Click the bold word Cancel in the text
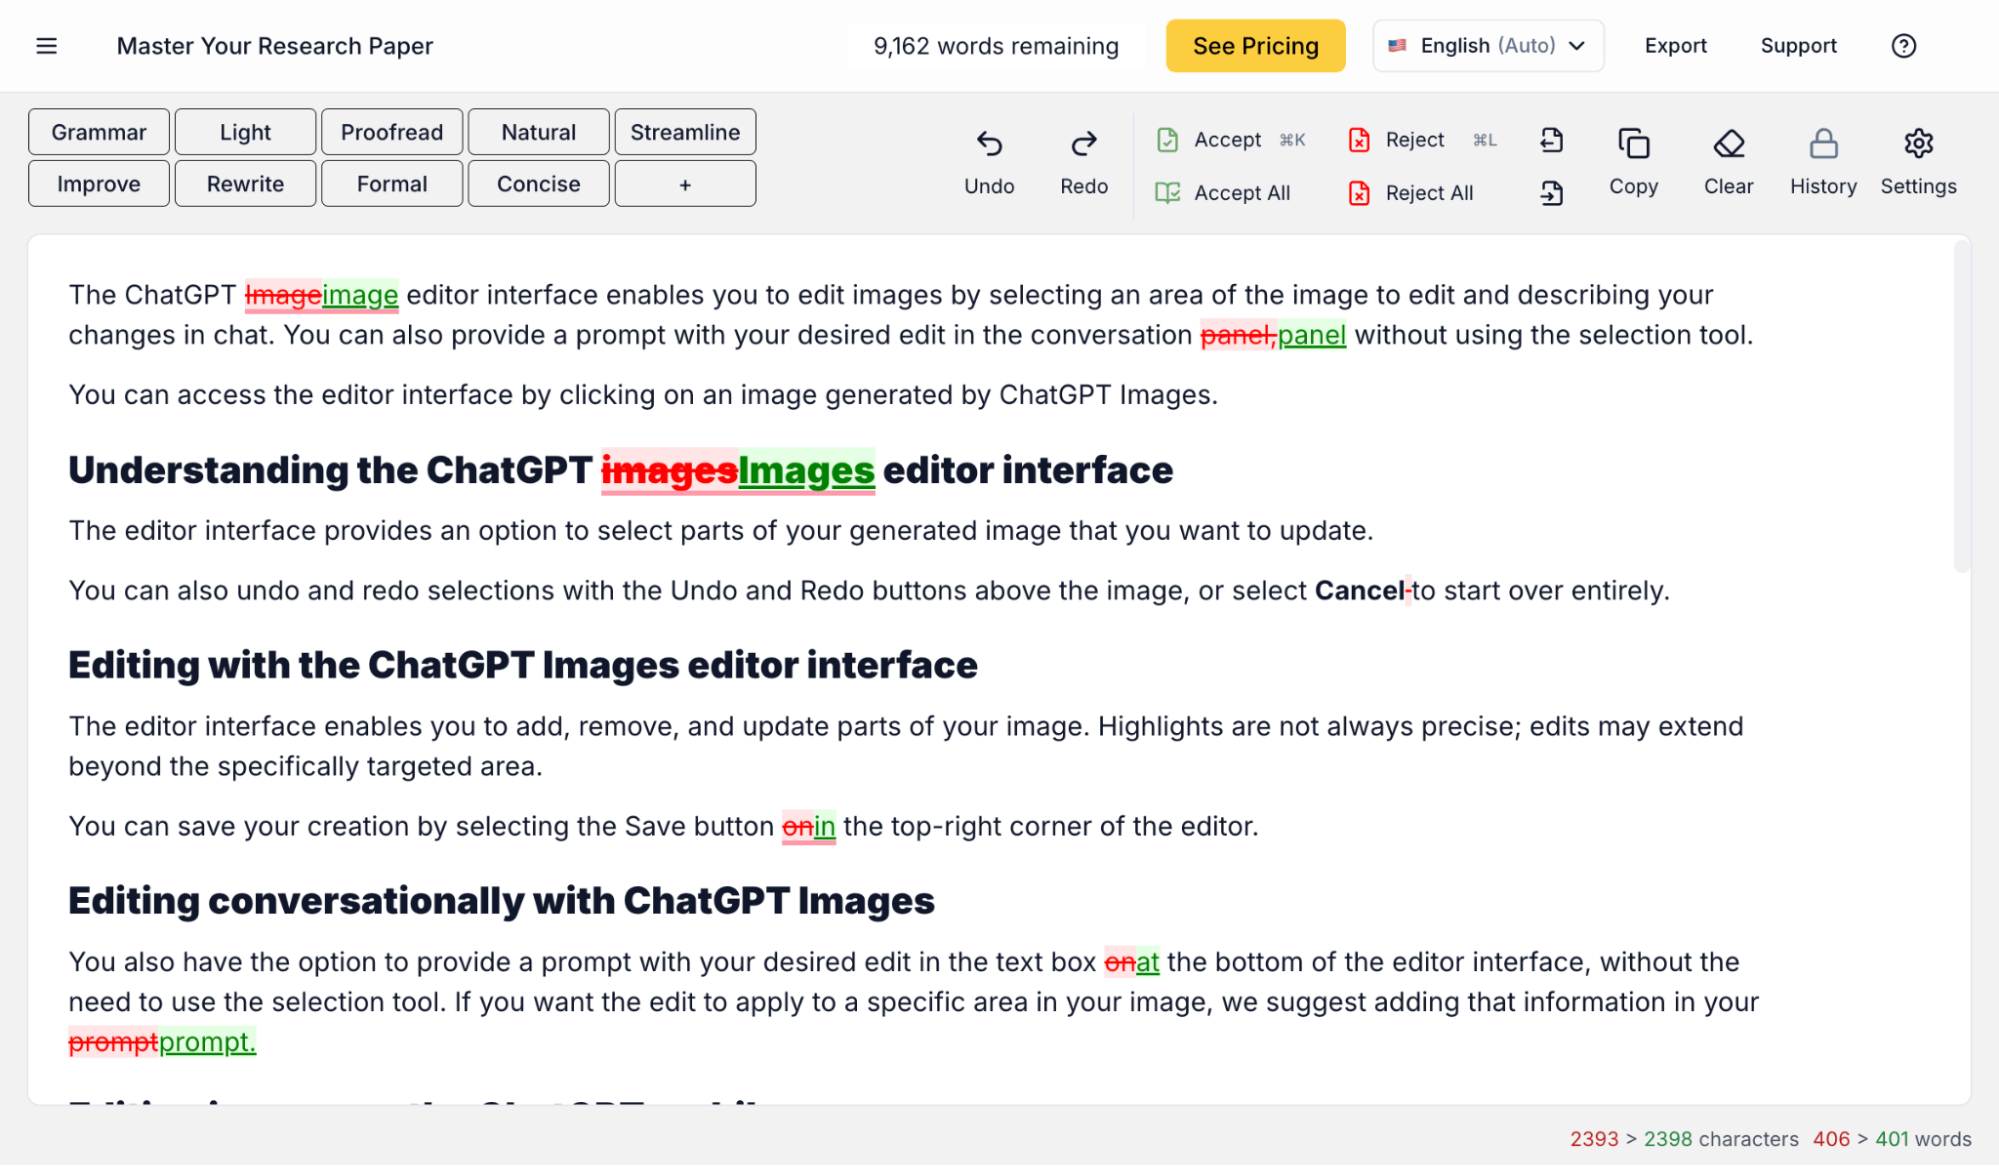 (1359, 591)
